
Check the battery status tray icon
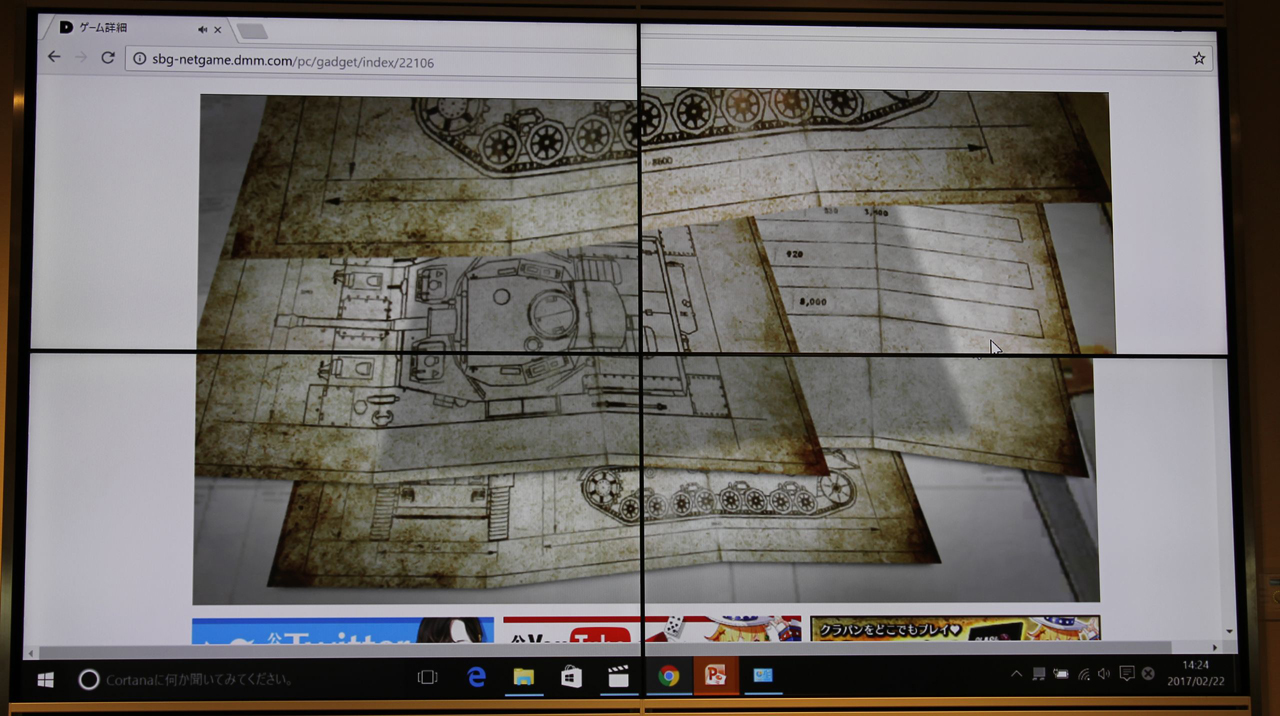tap(1061, 674)
